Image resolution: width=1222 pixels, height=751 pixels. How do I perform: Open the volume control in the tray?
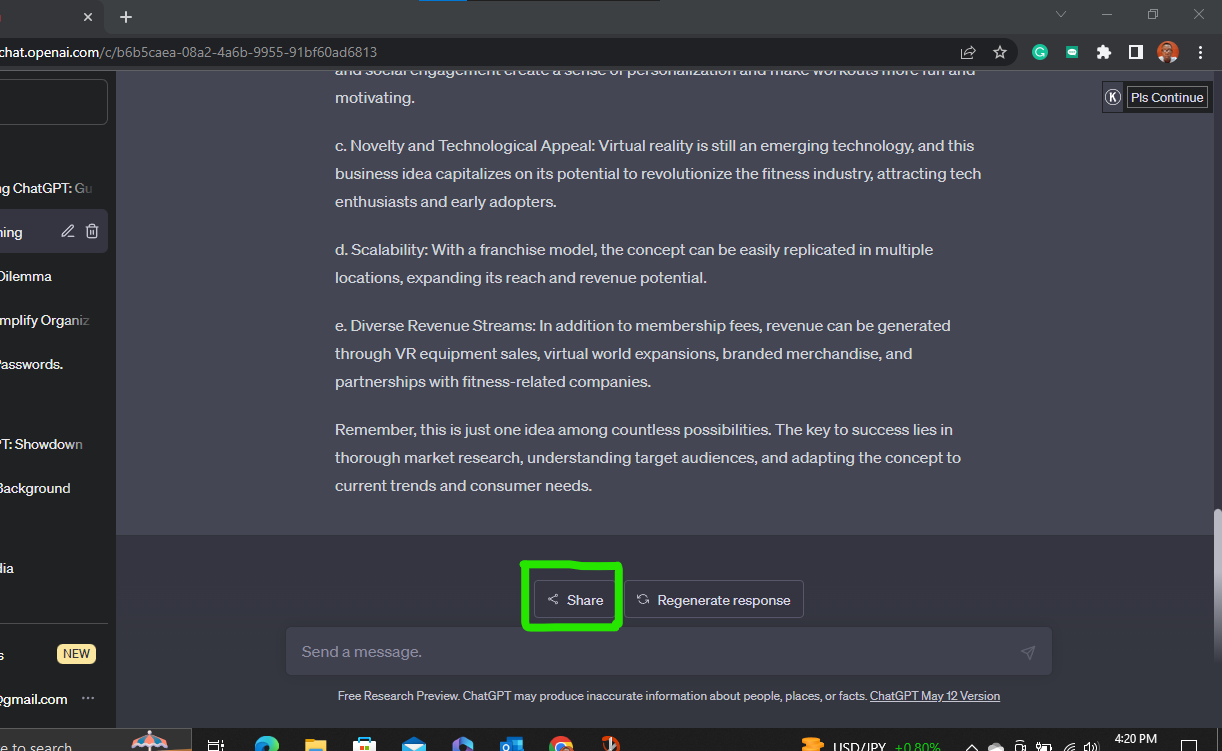1092,745
